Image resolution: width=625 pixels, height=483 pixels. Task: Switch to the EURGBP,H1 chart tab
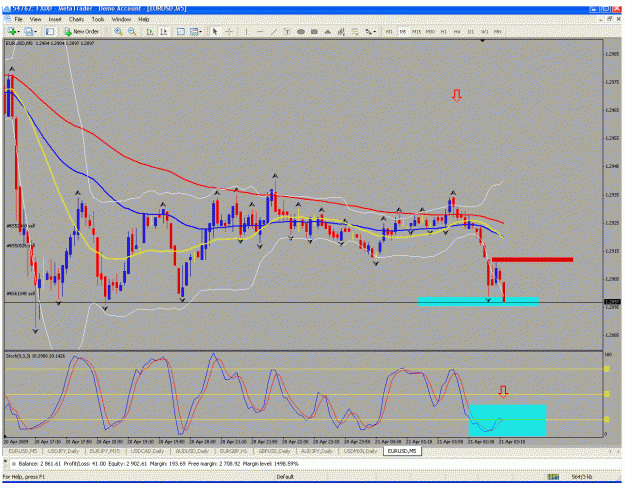pyautogui.click(x=233, y=451)
